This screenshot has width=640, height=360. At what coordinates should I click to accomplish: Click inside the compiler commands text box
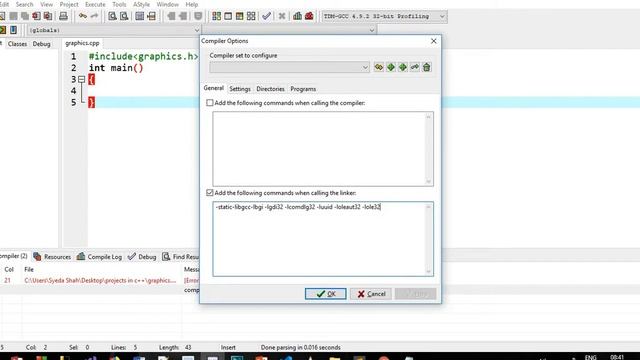tap(323, 149)
